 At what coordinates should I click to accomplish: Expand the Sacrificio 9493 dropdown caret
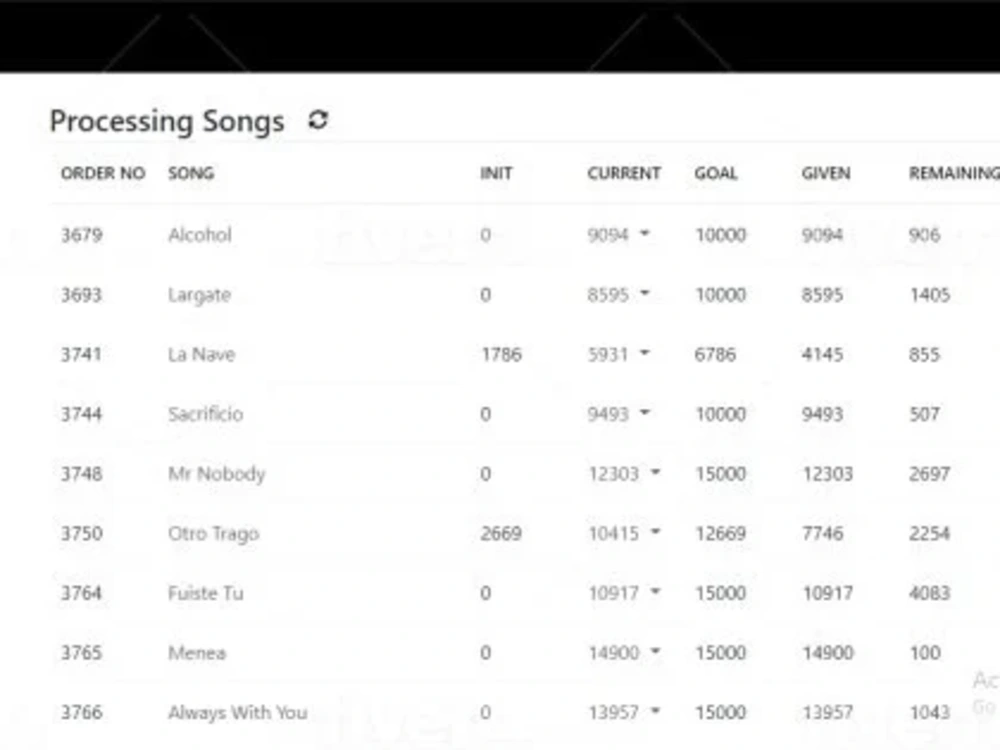pos(645,413)
